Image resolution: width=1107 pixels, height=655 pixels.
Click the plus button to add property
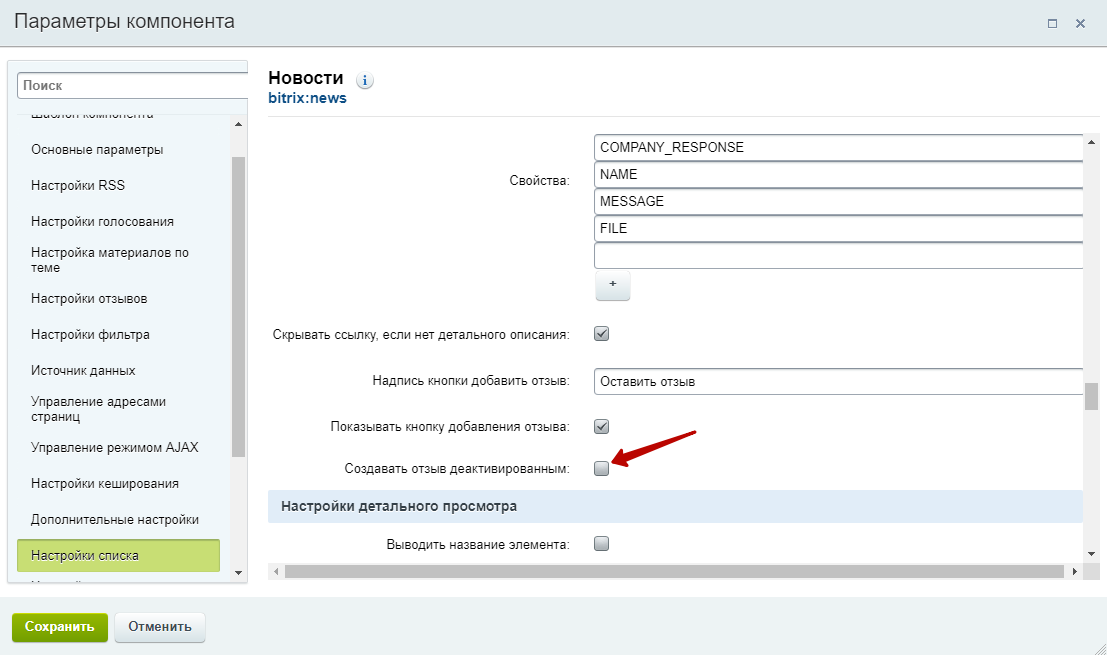click(613, 285)
